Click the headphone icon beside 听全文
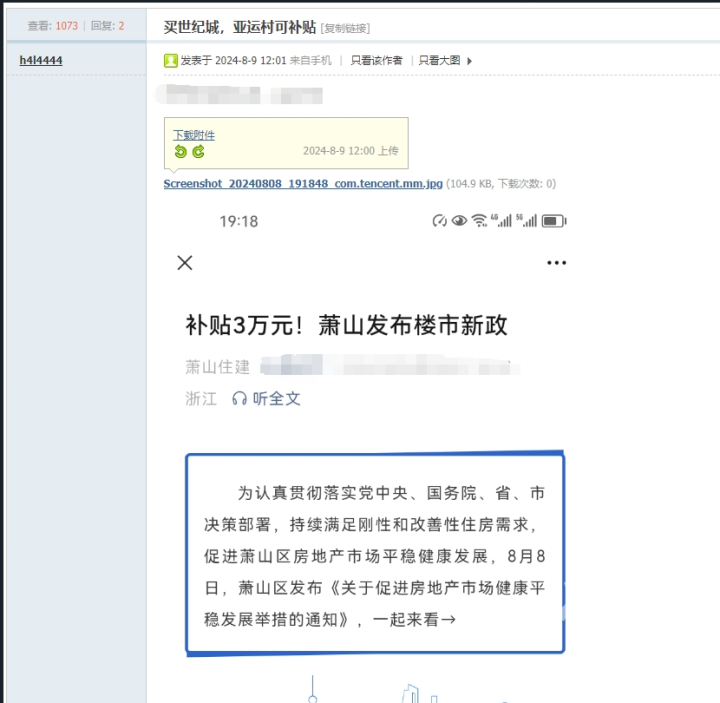 pyautogui.click(x=239, y=399)
